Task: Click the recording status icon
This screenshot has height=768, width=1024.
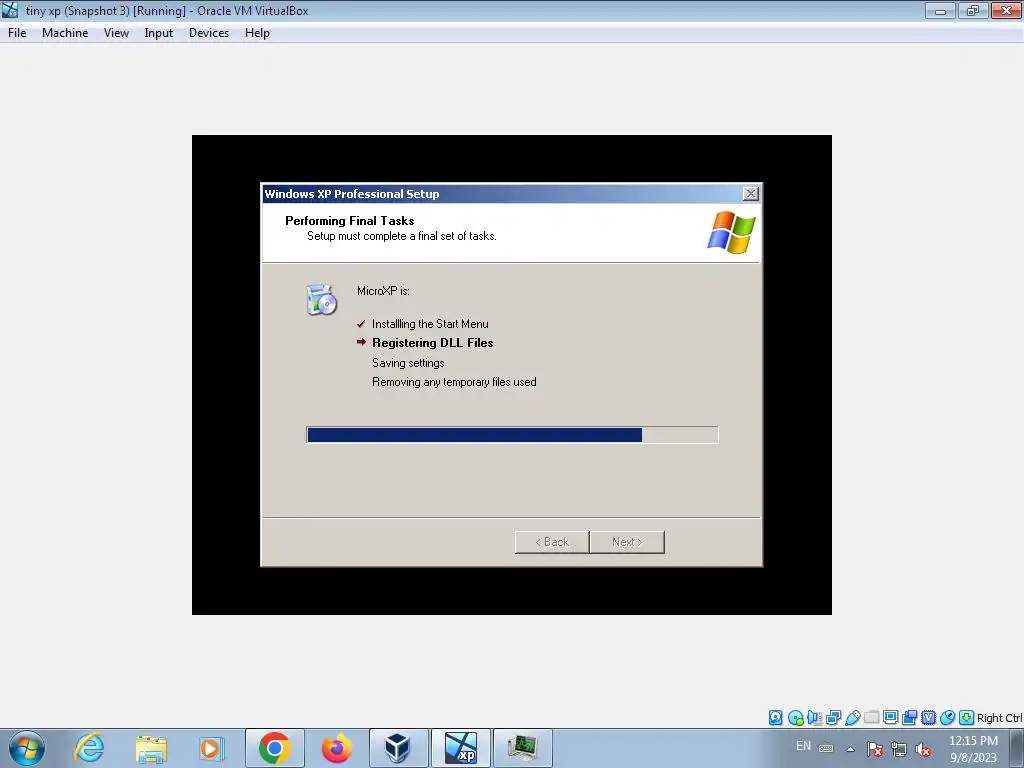Action: [909, 718]
